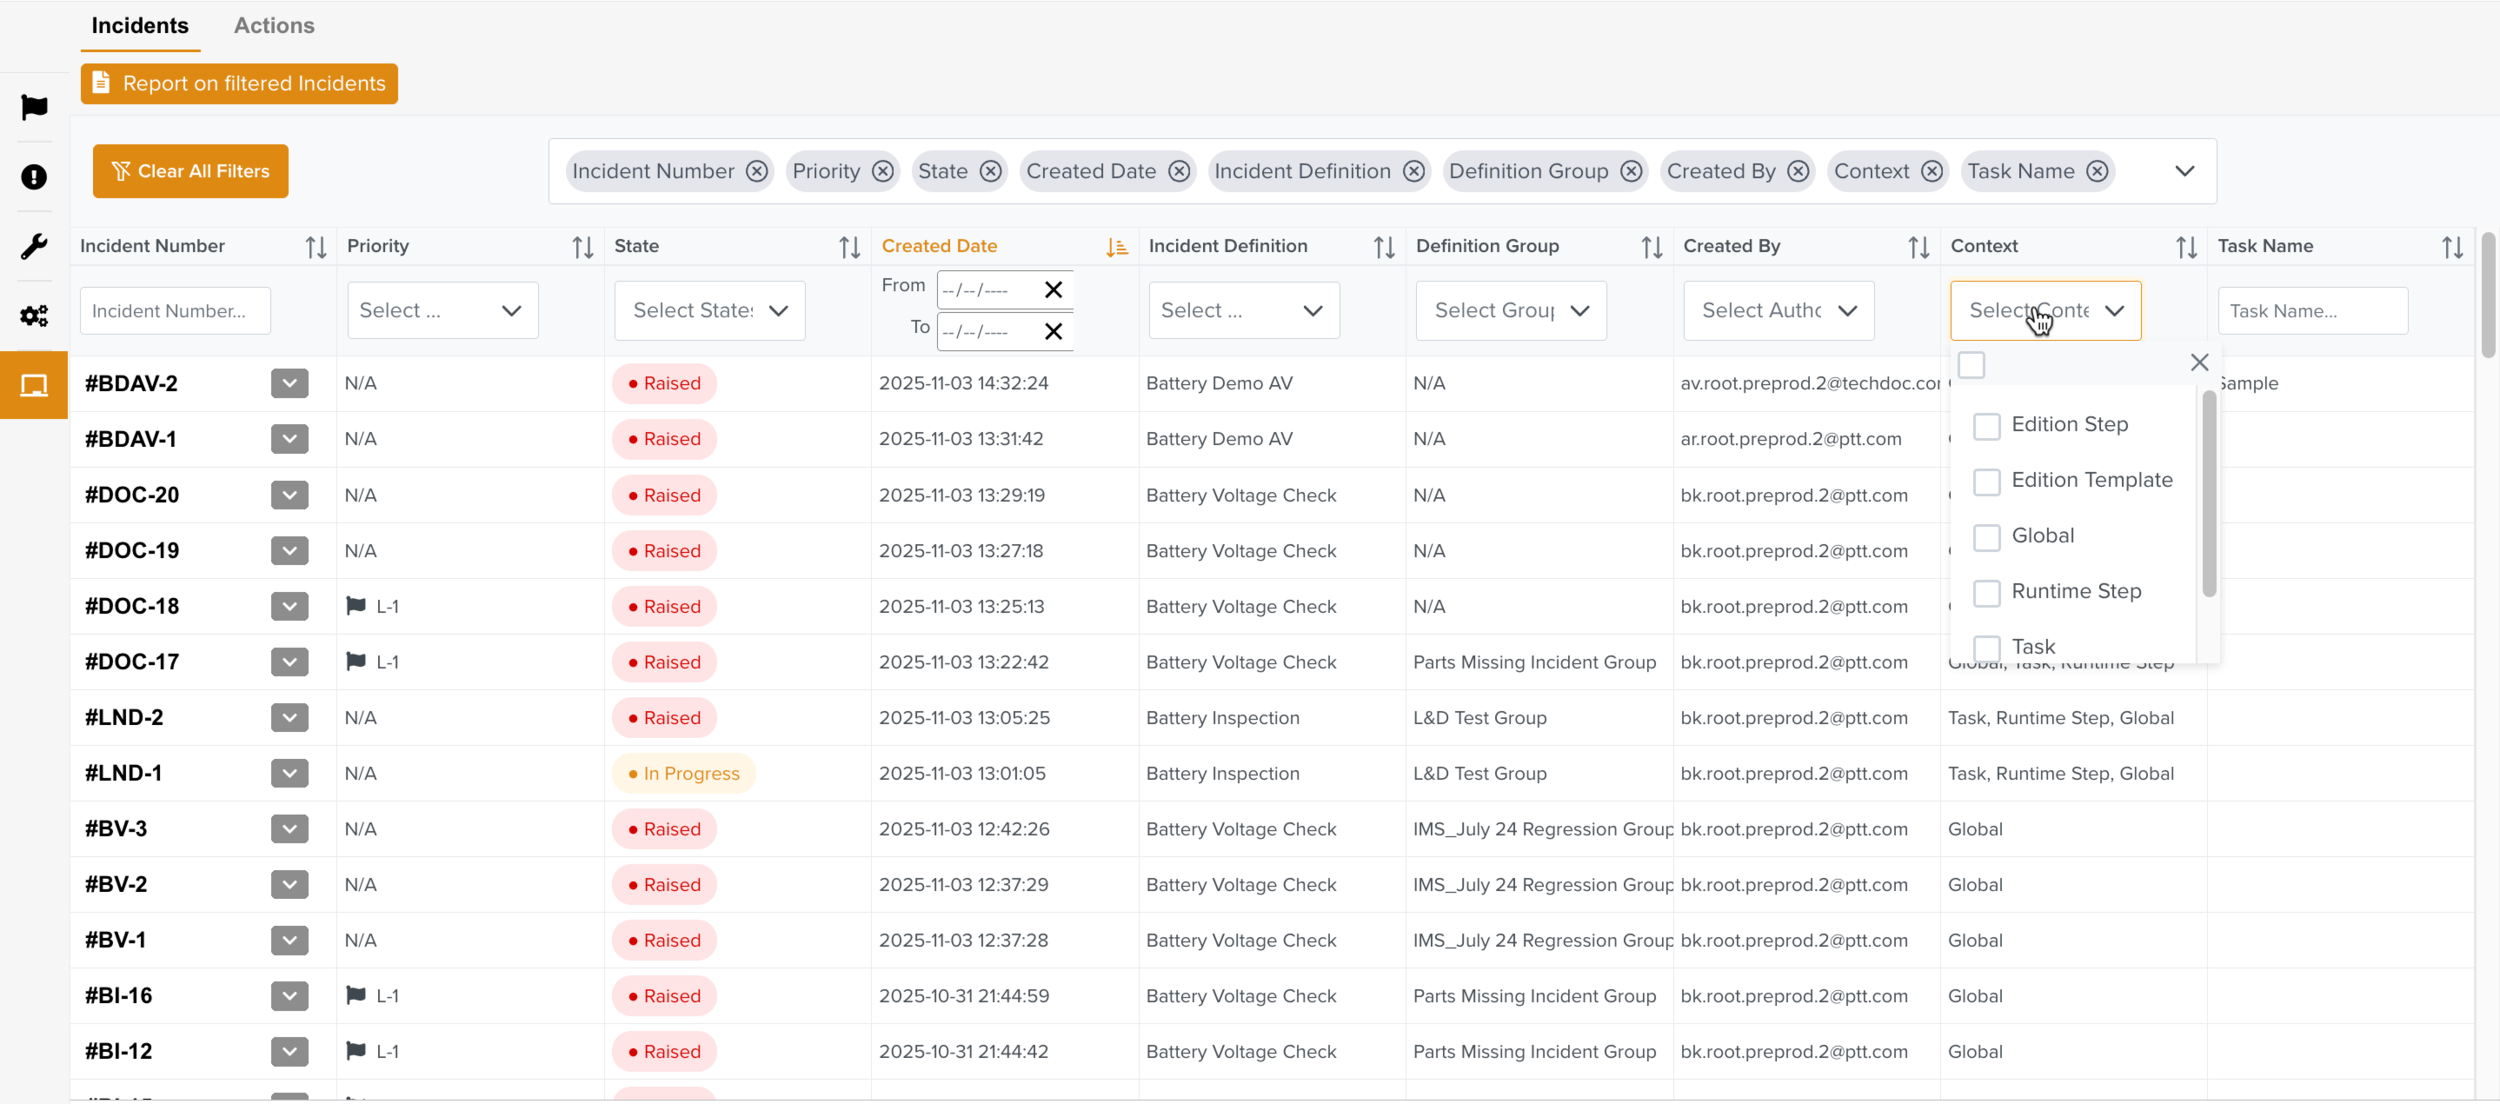Check the Edition Step option

(x=1986, y=426)
